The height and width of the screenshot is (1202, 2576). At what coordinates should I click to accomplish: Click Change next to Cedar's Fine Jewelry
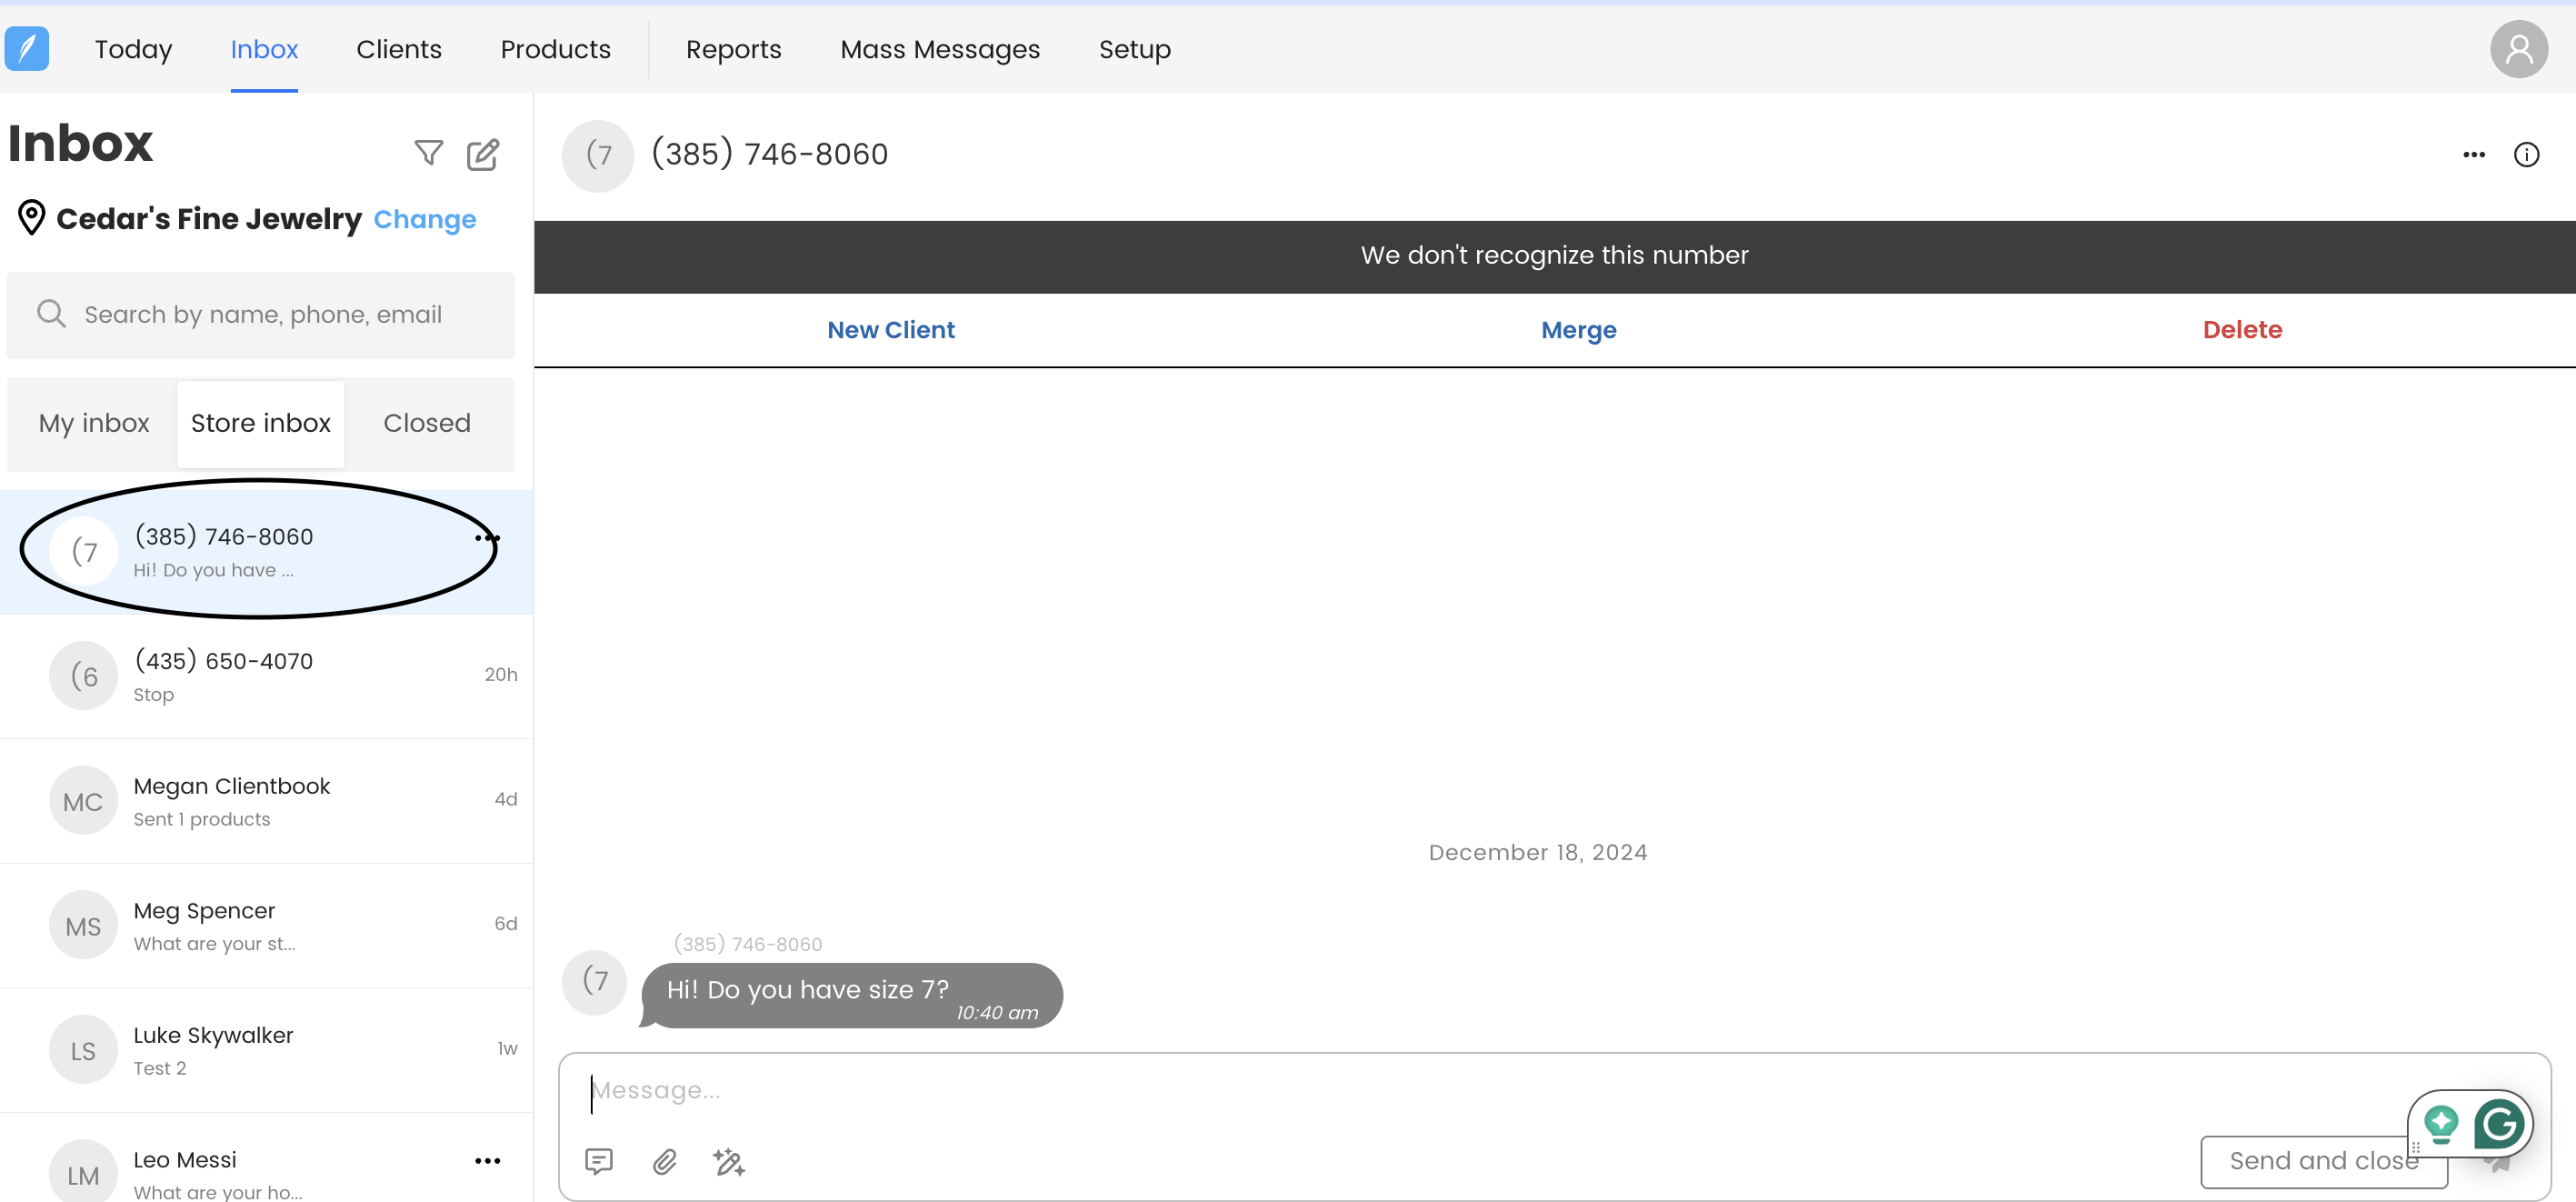pos(424,219)
